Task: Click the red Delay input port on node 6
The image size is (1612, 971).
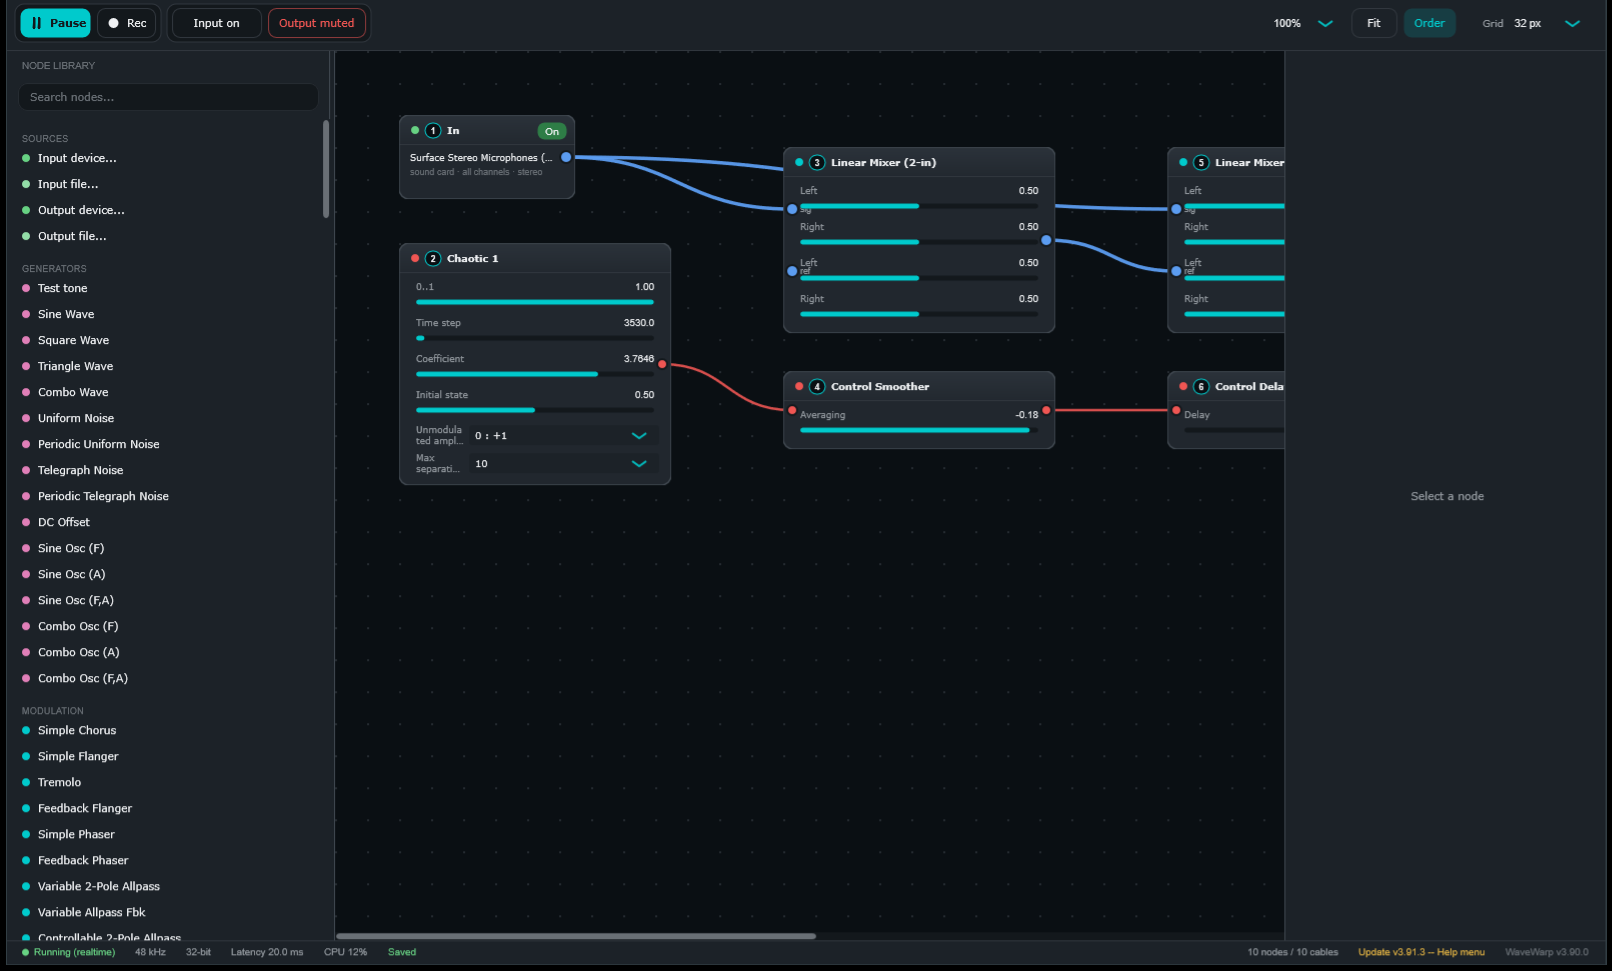Action: (1176, 410)
